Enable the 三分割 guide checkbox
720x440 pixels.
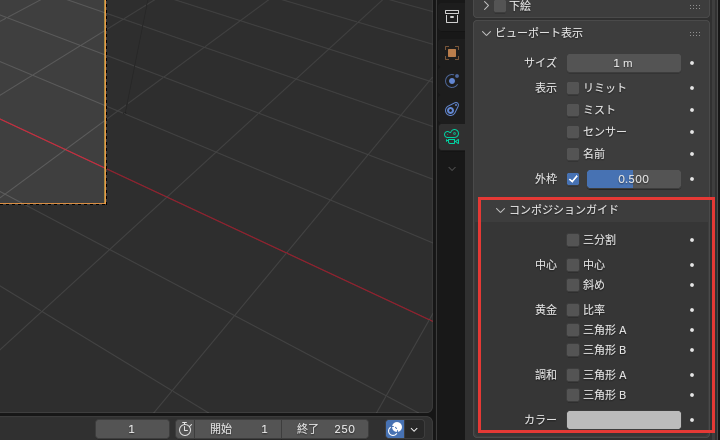[573, 240]
